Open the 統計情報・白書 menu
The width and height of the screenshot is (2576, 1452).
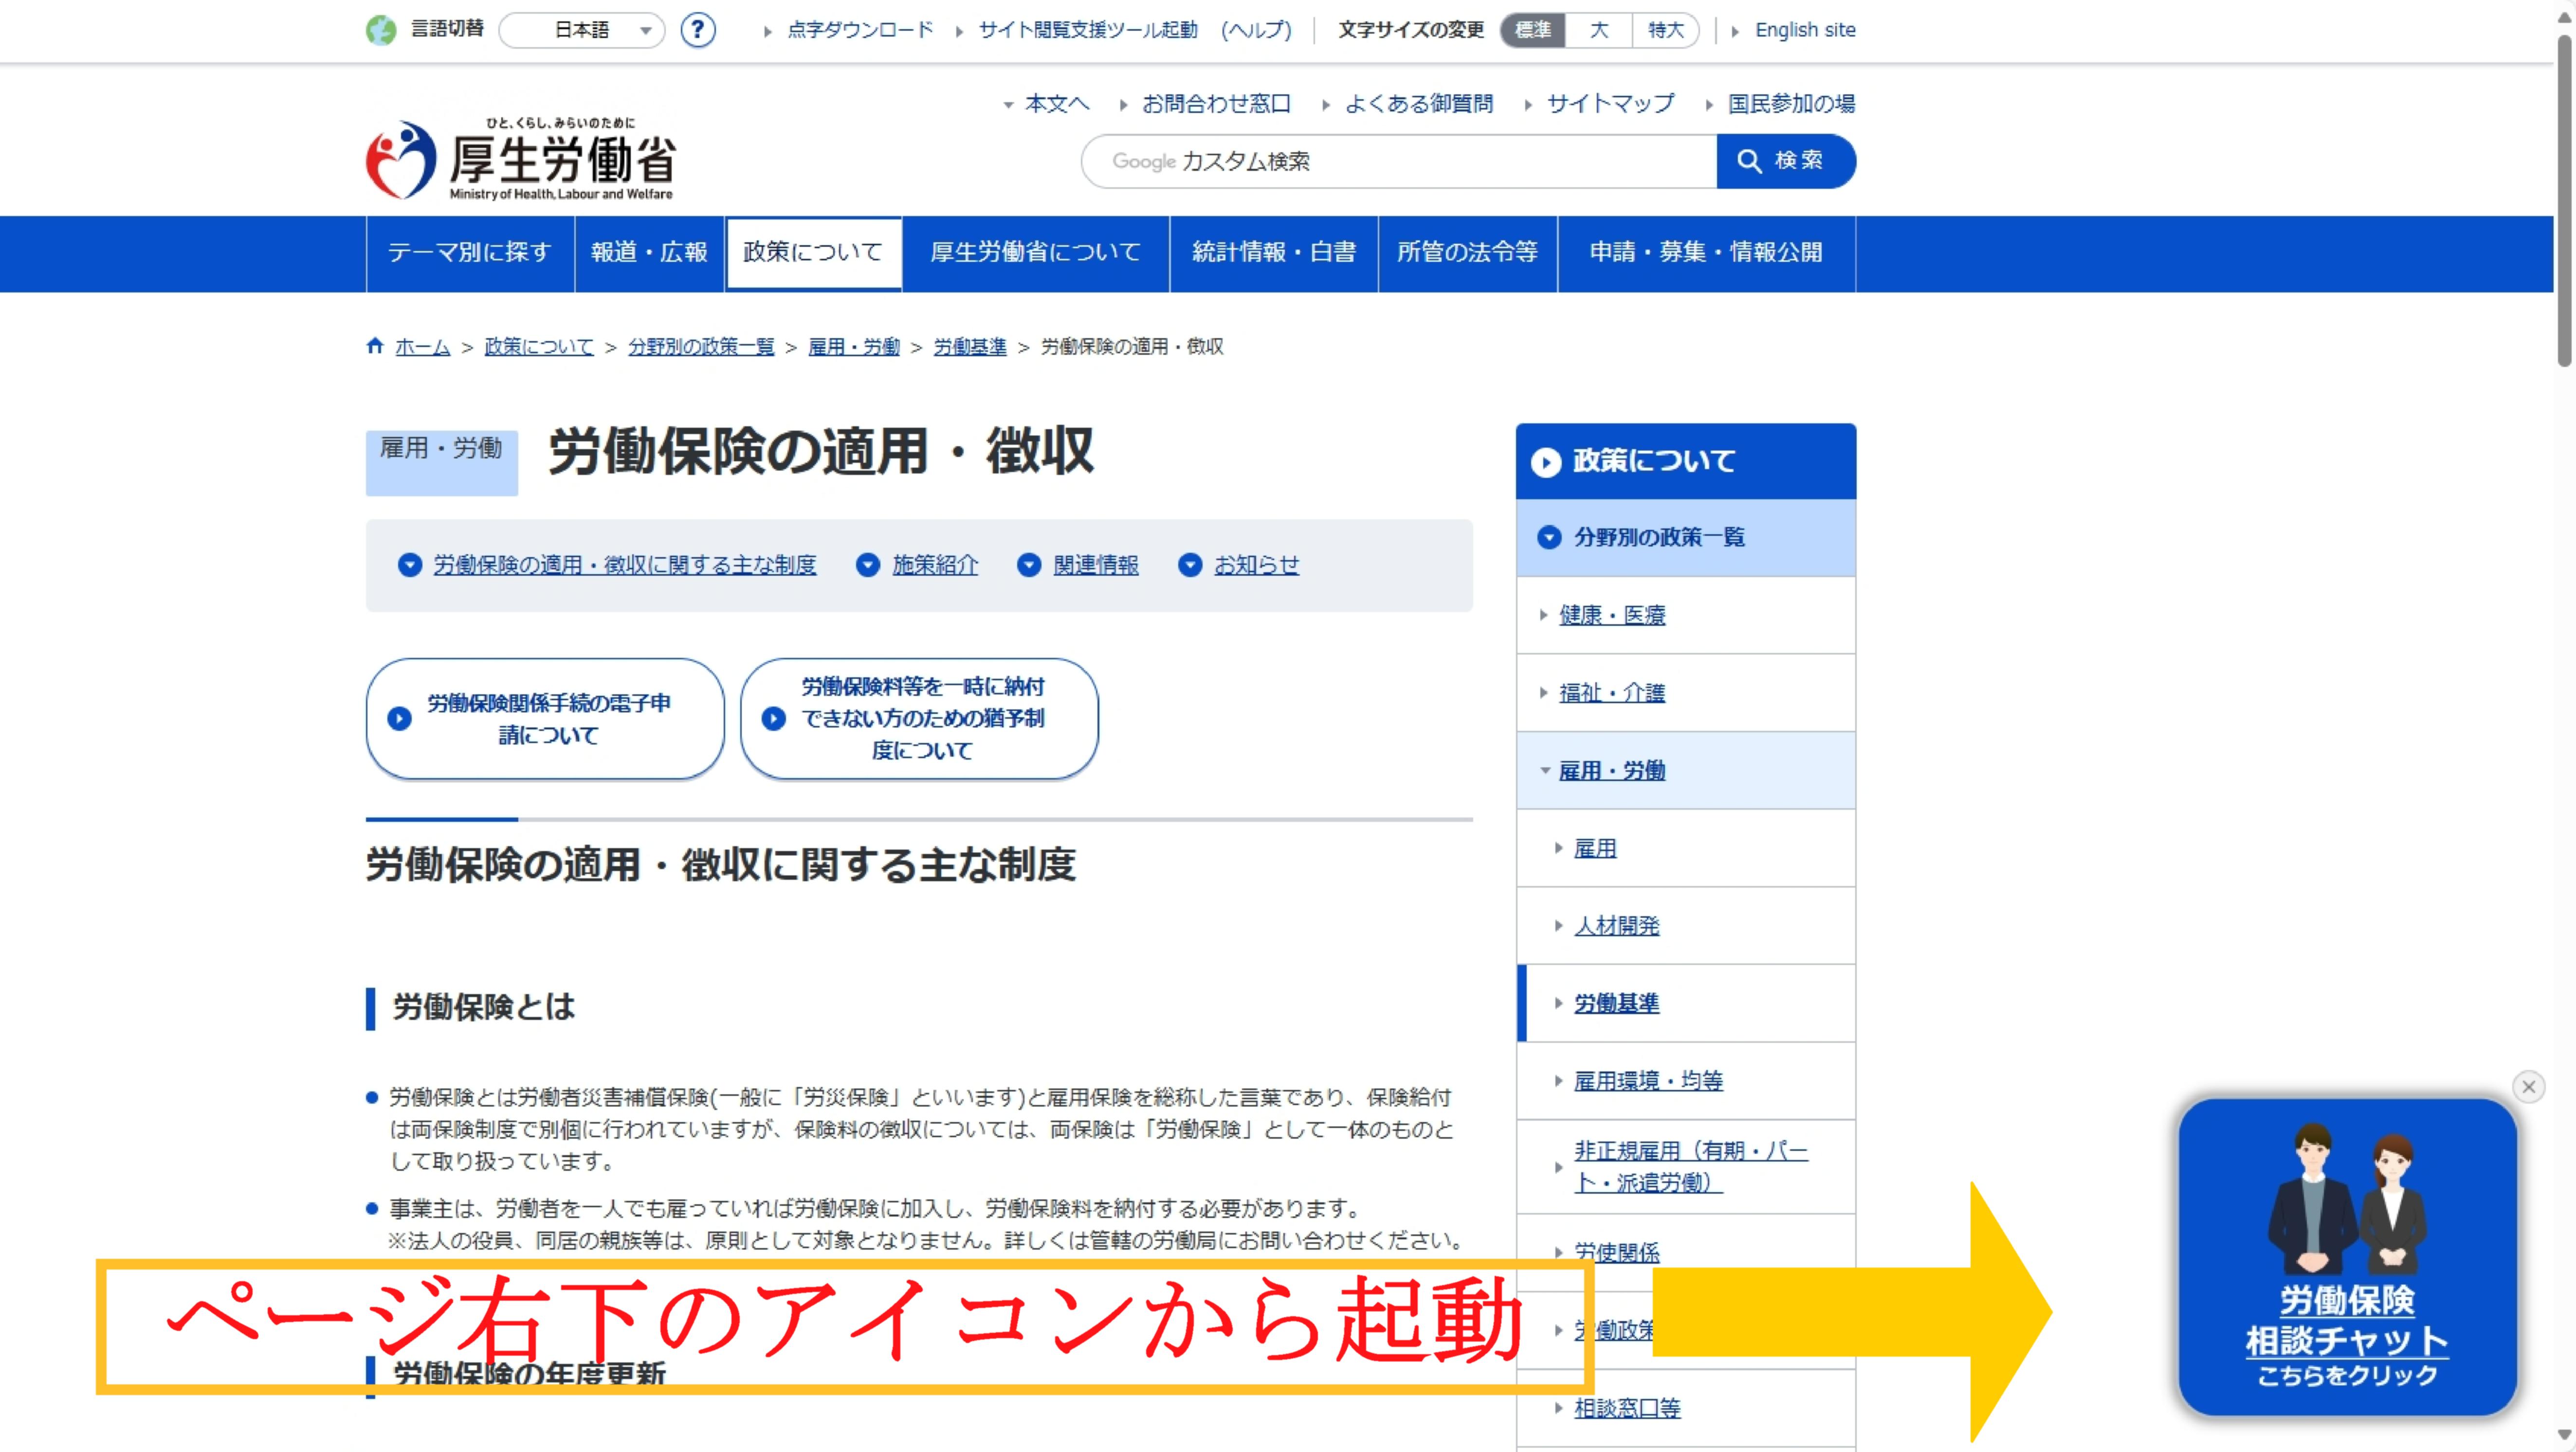(x=1273, y=252)
